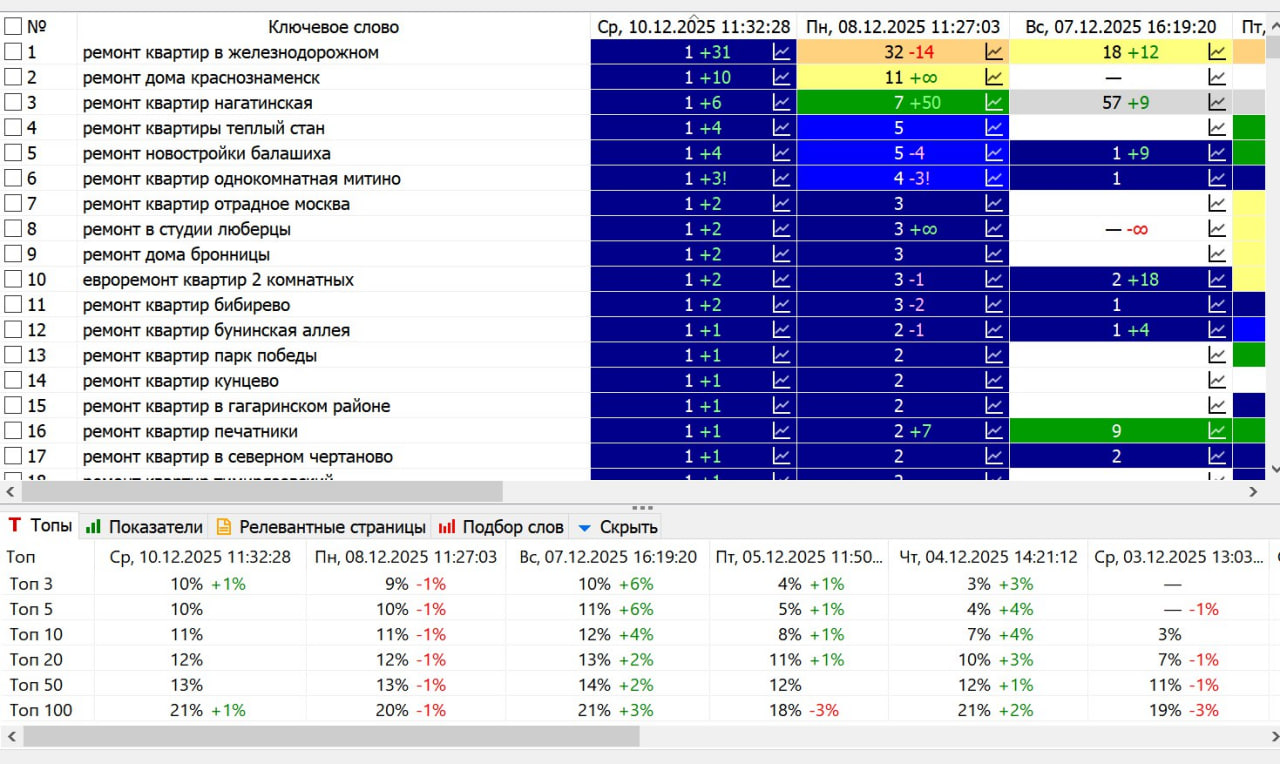This screenshot has height=764, width=1280.
Task: Show row 16 chart icon under 10.12.2025
Action: [781, 431]
